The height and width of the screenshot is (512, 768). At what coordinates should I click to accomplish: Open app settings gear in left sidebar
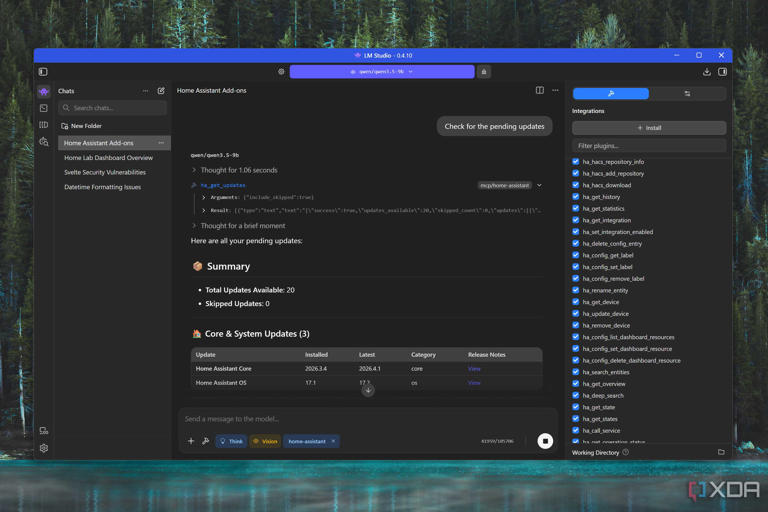click(x=44, y=448)
